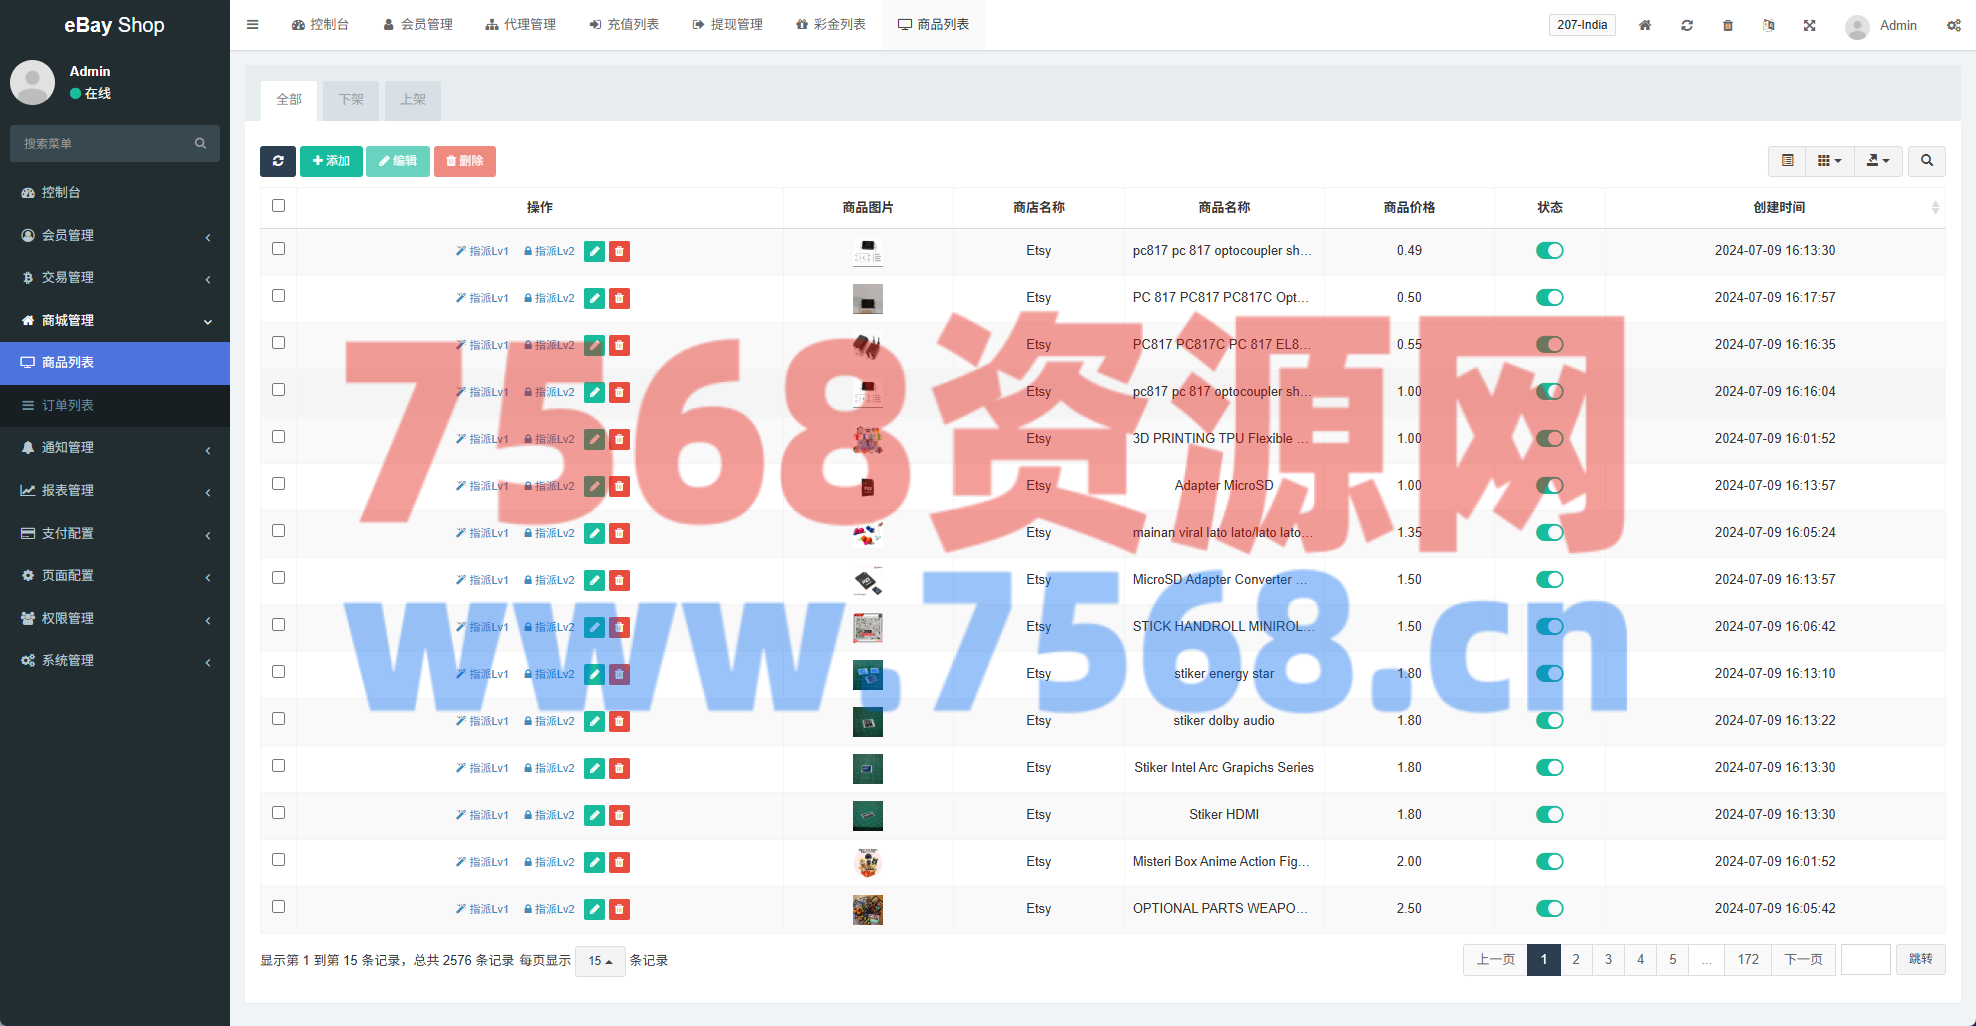Image resolution: width=1976 pixels, height=1026 pixels.
Task: Click the 指派Lv2 link for Stiker HDMI
Action: (550, 815)
